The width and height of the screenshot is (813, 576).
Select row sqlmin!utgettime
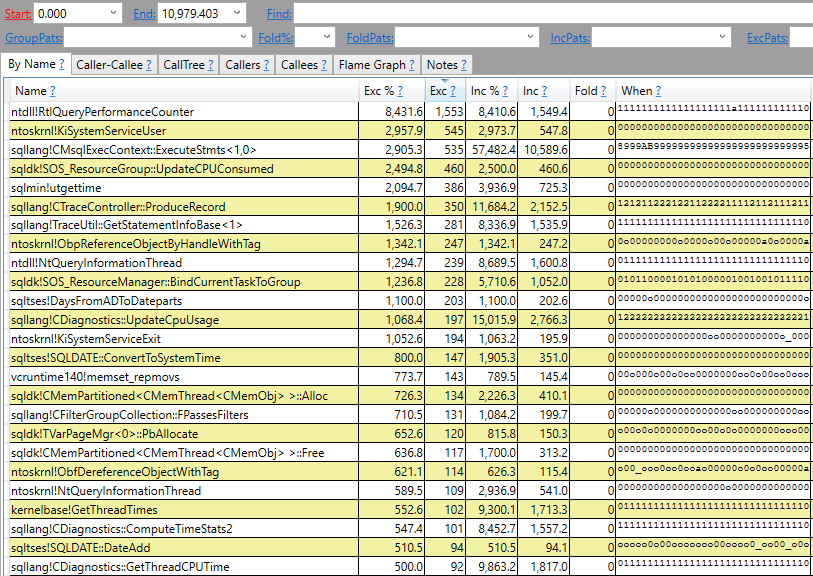tap(410, 188)
